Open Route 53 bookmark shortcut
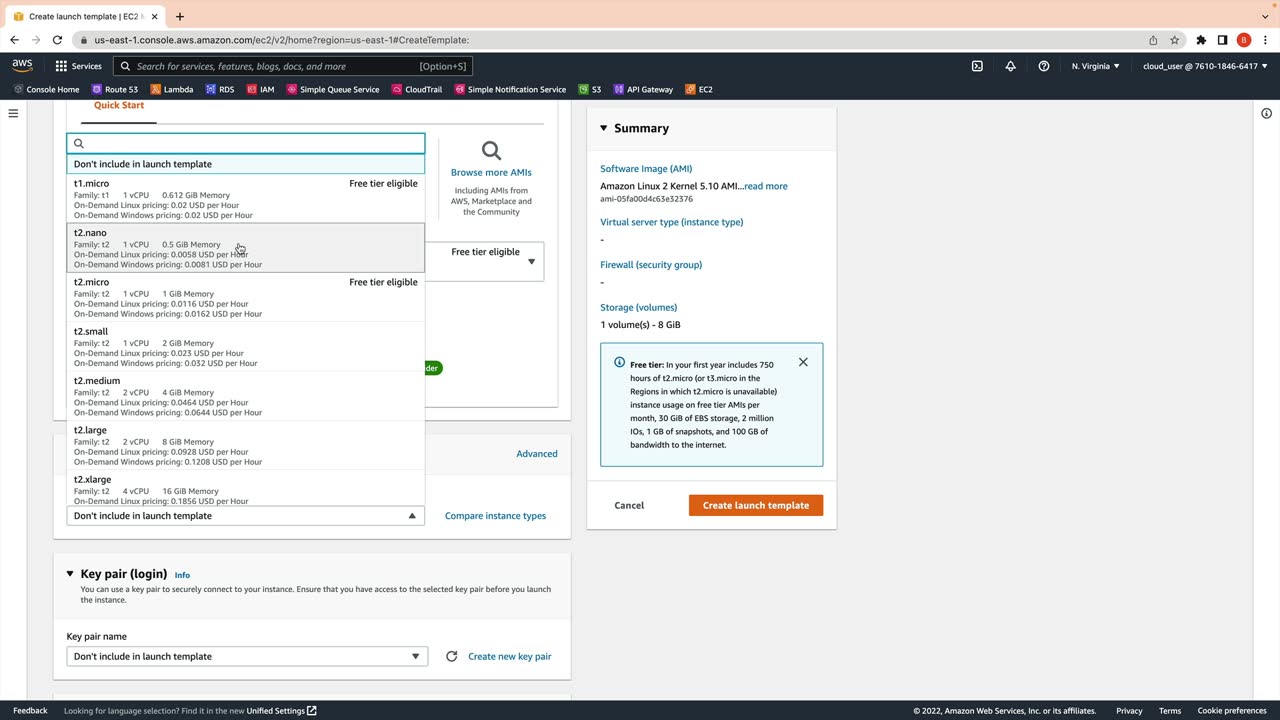 point(114,89)
